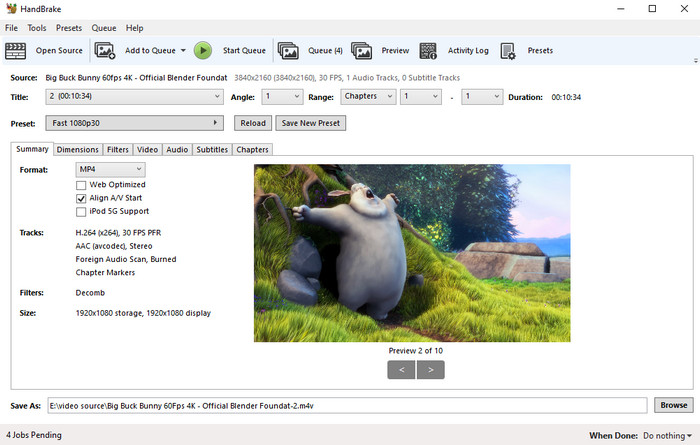The image size is (700, 445).
Task: Click the Browse button
Action: pyautogui.click(x=673, y=405)
